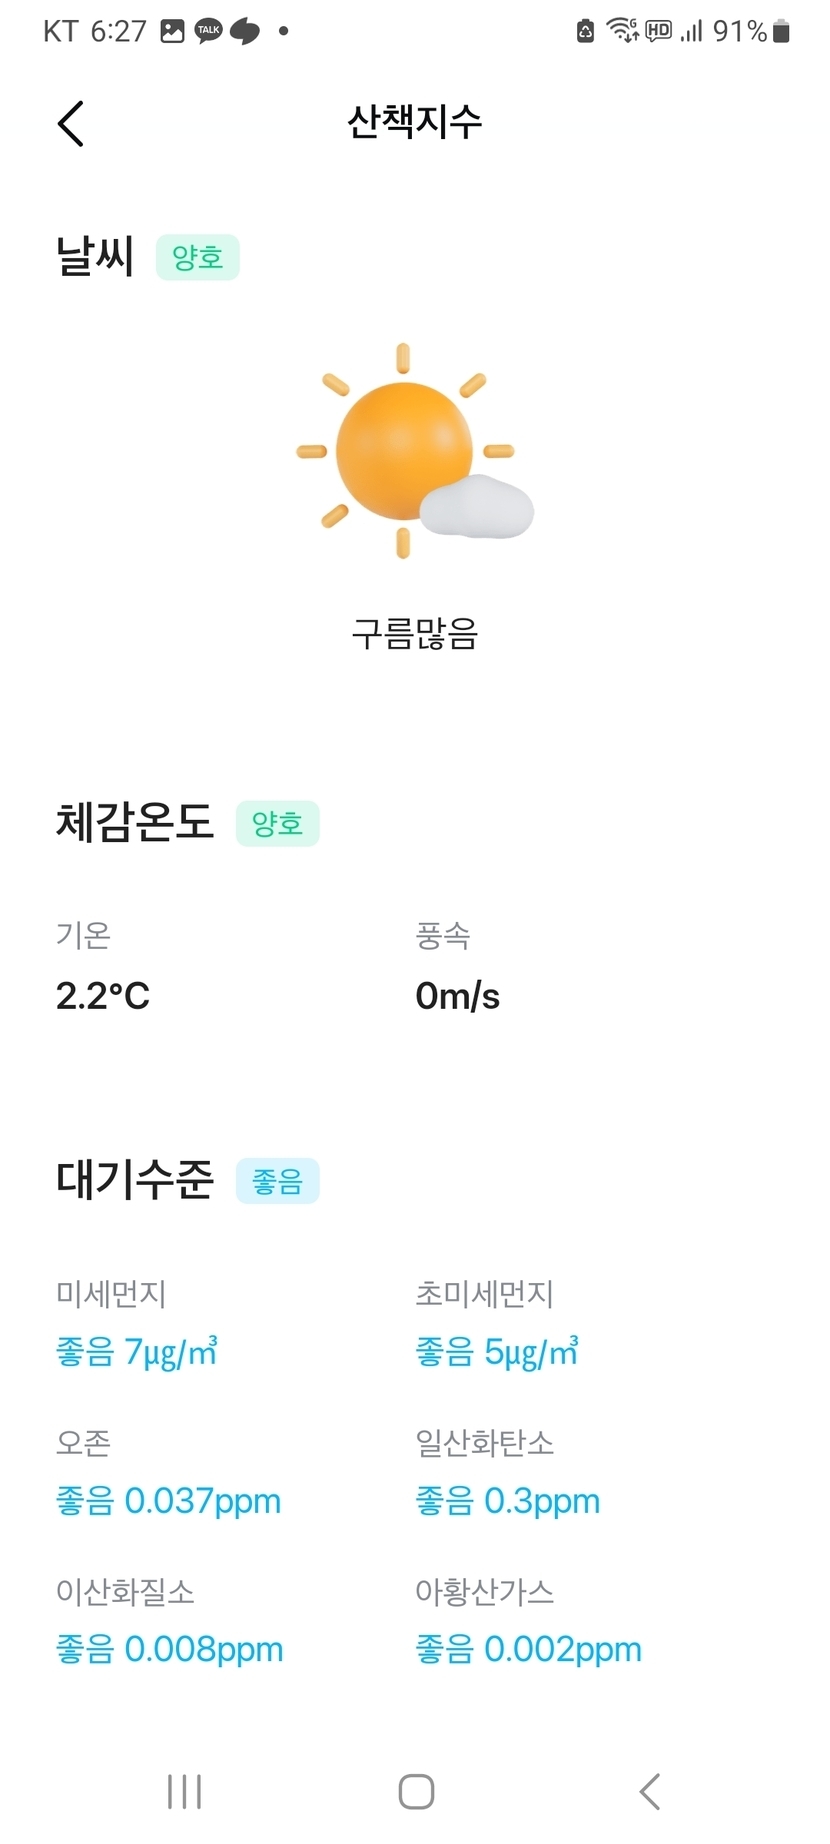Tap the 일산화탄소 reading 0.3ppm

pyautogui.click(x=508, y=1501)
